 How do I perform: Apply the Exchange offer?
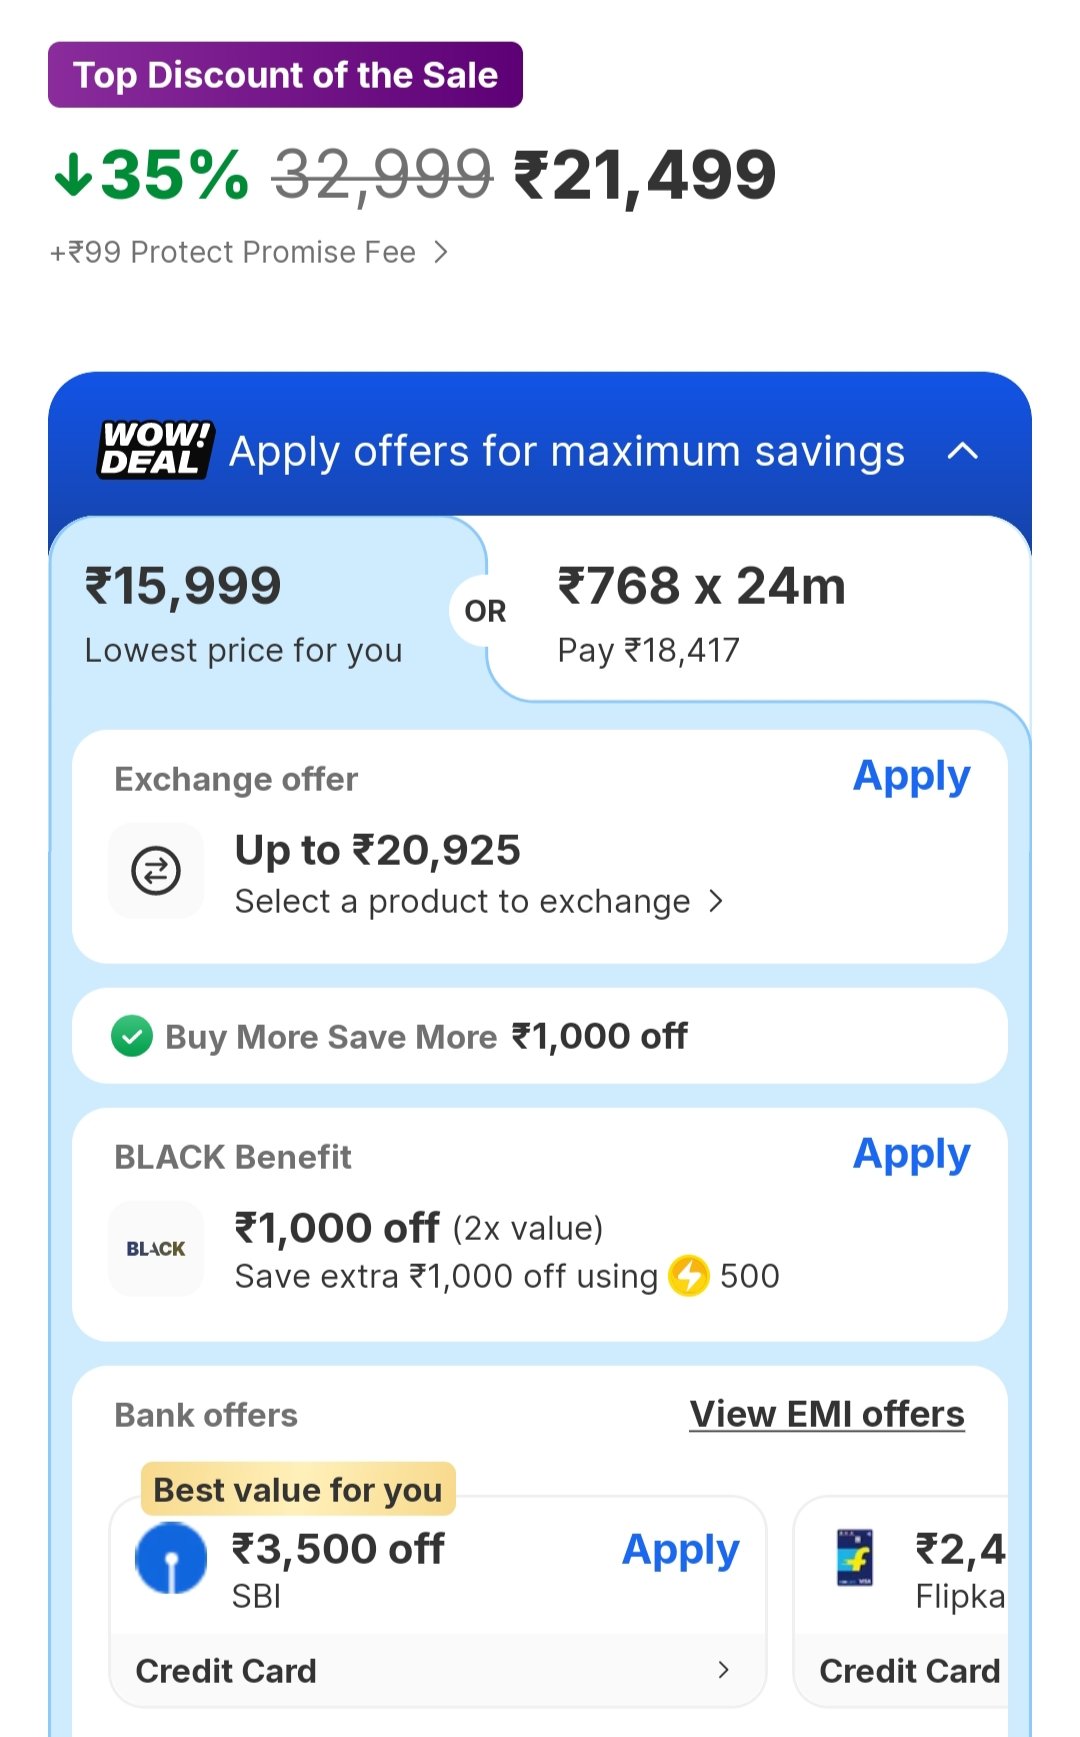click(911, 776)
